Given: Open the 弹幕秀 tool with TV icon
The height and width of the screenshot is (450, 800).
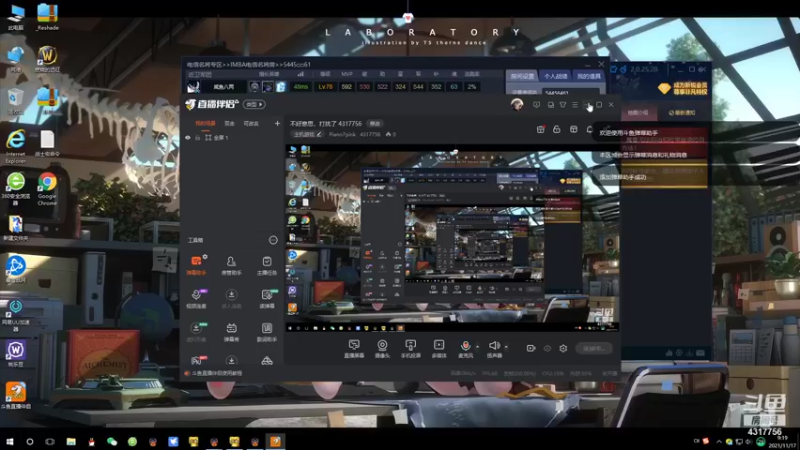Looking at the screenshot, I should pyautogui.click(x=231, y=332).
